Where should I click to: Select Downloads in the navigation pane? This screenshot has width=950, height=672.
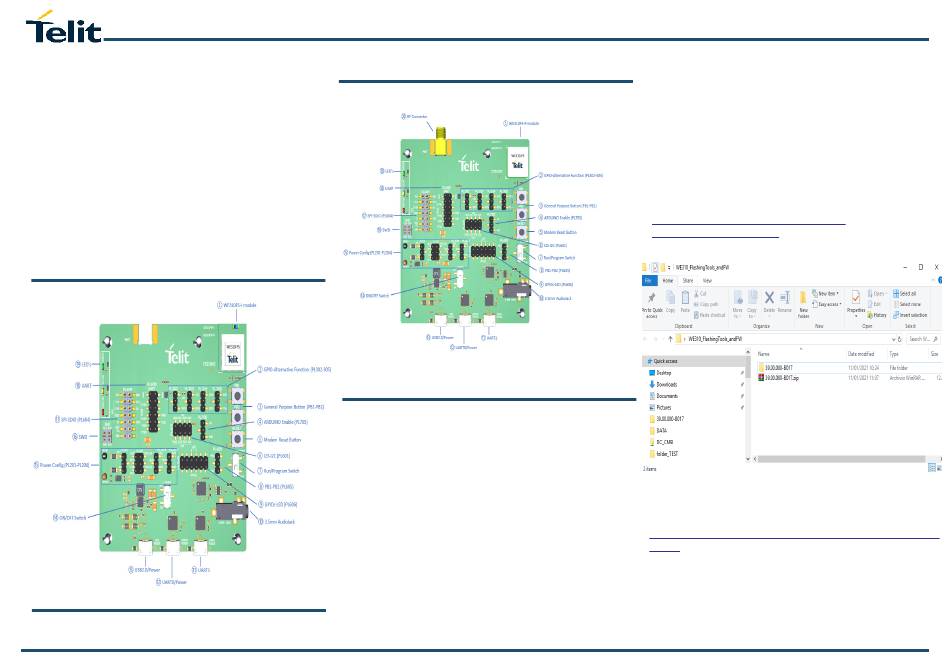point(665,384)
